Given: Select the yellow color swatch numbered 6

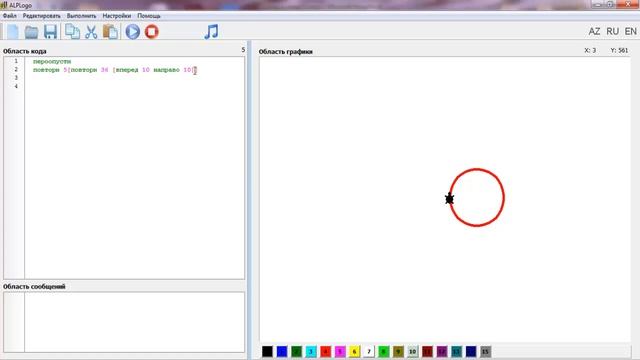Looking at the screenshot, I should 355,351.
